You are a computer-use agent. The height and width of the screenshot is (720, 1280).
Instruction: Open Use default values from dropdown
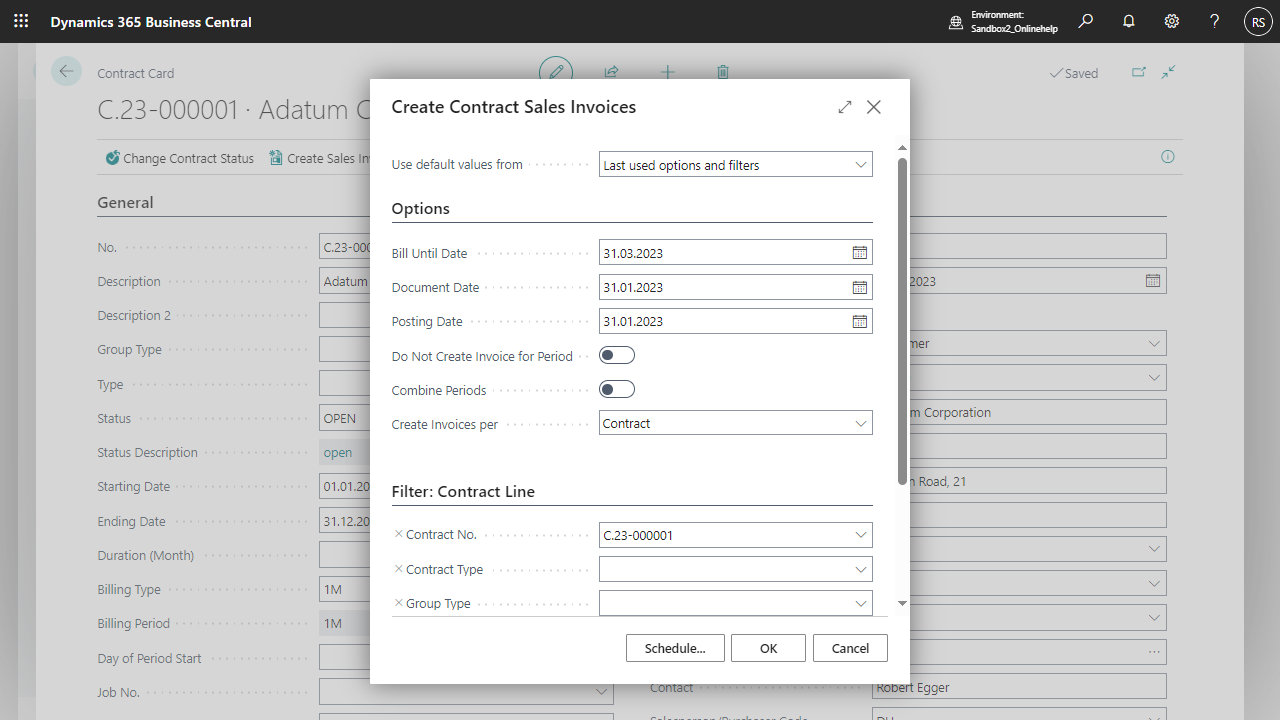[861, 165]
